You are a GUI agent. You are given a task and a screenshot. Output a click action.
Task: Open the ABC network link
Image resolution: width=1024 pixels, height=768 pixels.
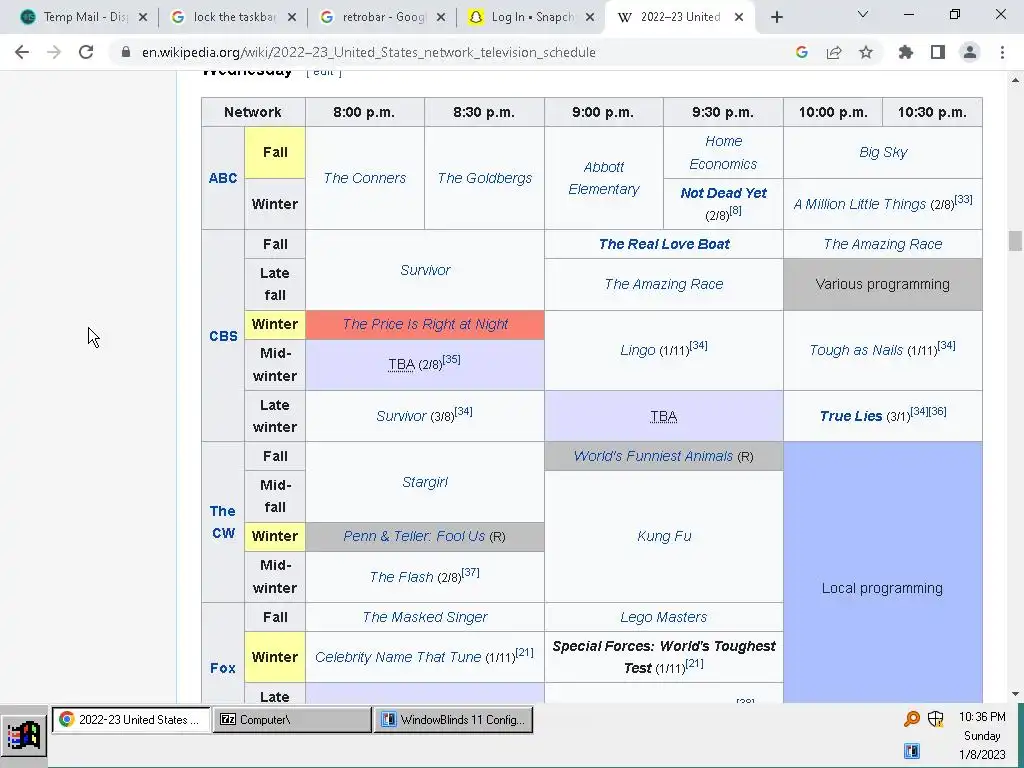point(223,178)
